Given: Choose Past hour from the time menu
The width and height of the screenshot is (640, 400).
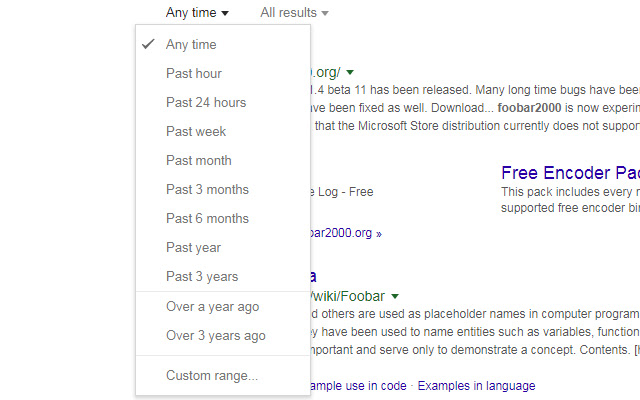Looking at the screenshot, I should click(x=223, y=73).
